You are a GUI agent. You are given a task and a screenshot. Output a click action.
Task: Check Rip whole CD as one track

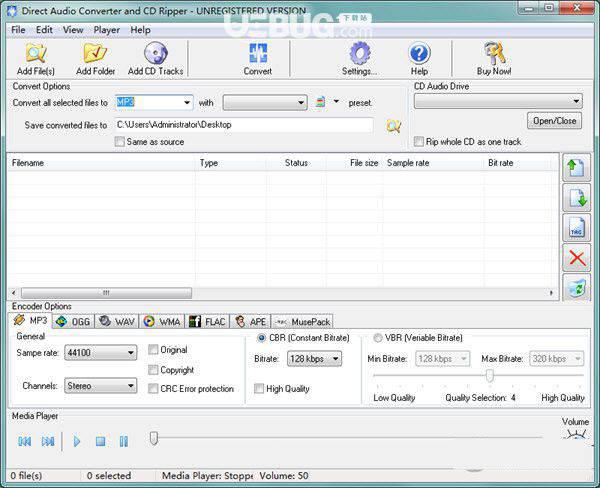point(419,142)
